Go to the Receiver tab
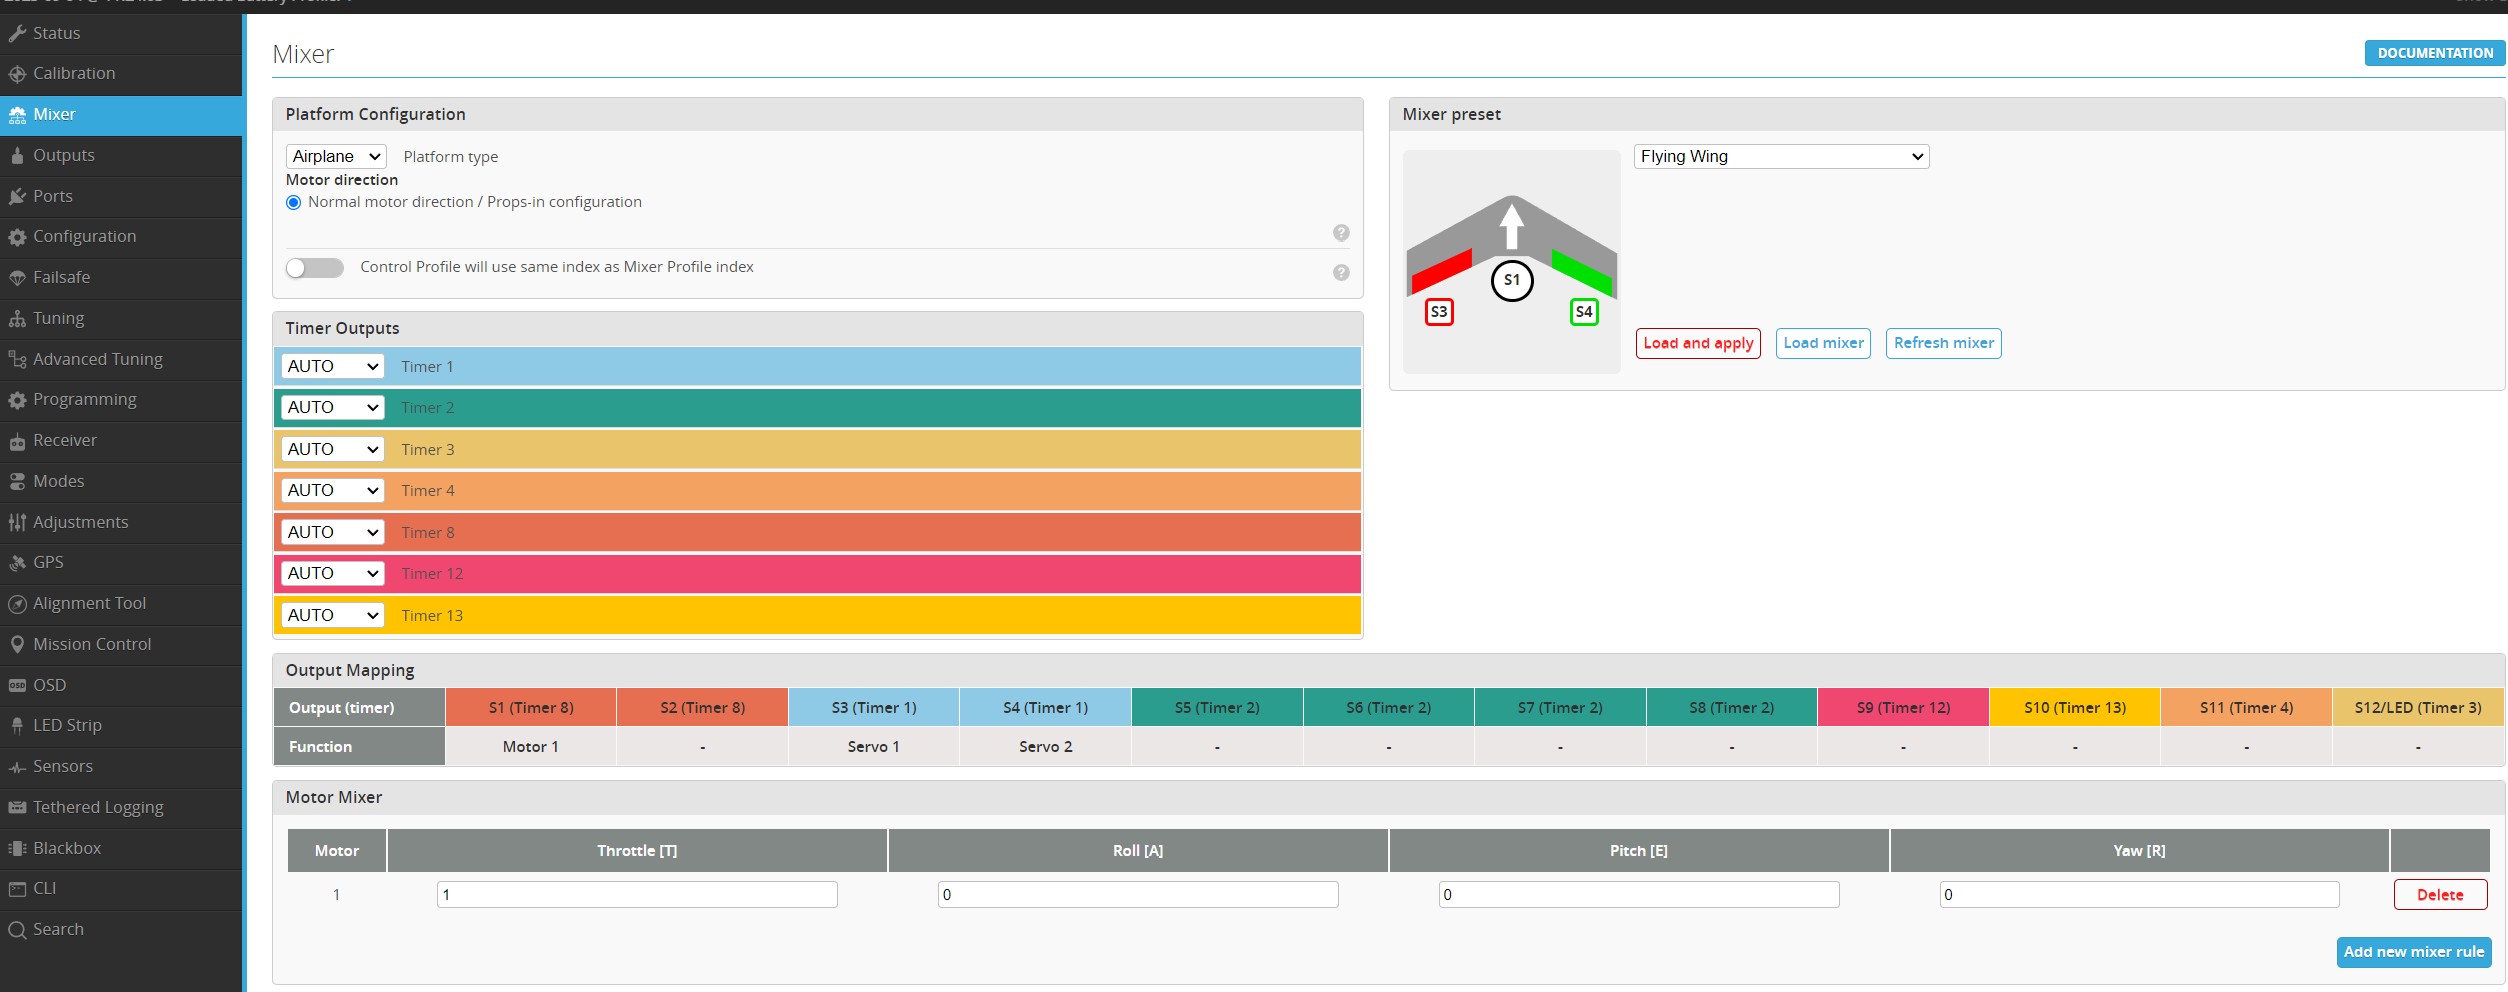The image size is (2508, 992). tap(65, 441)
